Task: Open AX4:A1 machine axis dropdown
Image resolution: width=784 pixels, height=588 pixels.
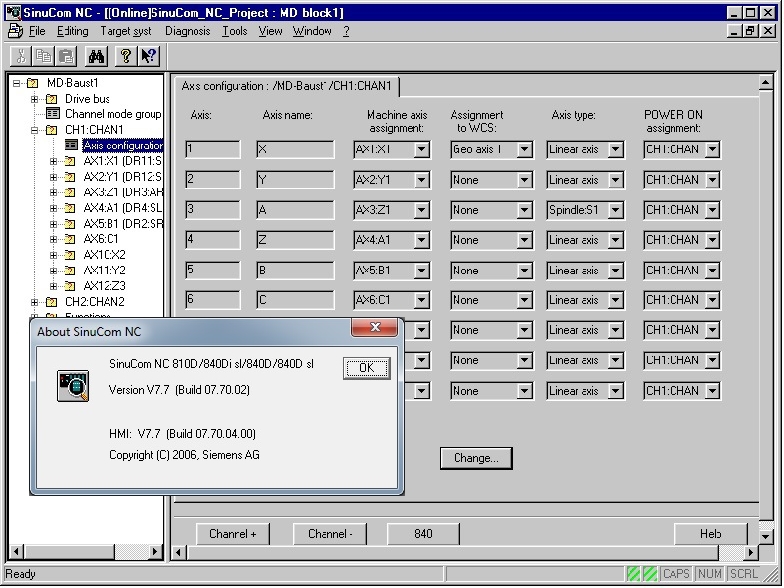Action: [421, 240]
